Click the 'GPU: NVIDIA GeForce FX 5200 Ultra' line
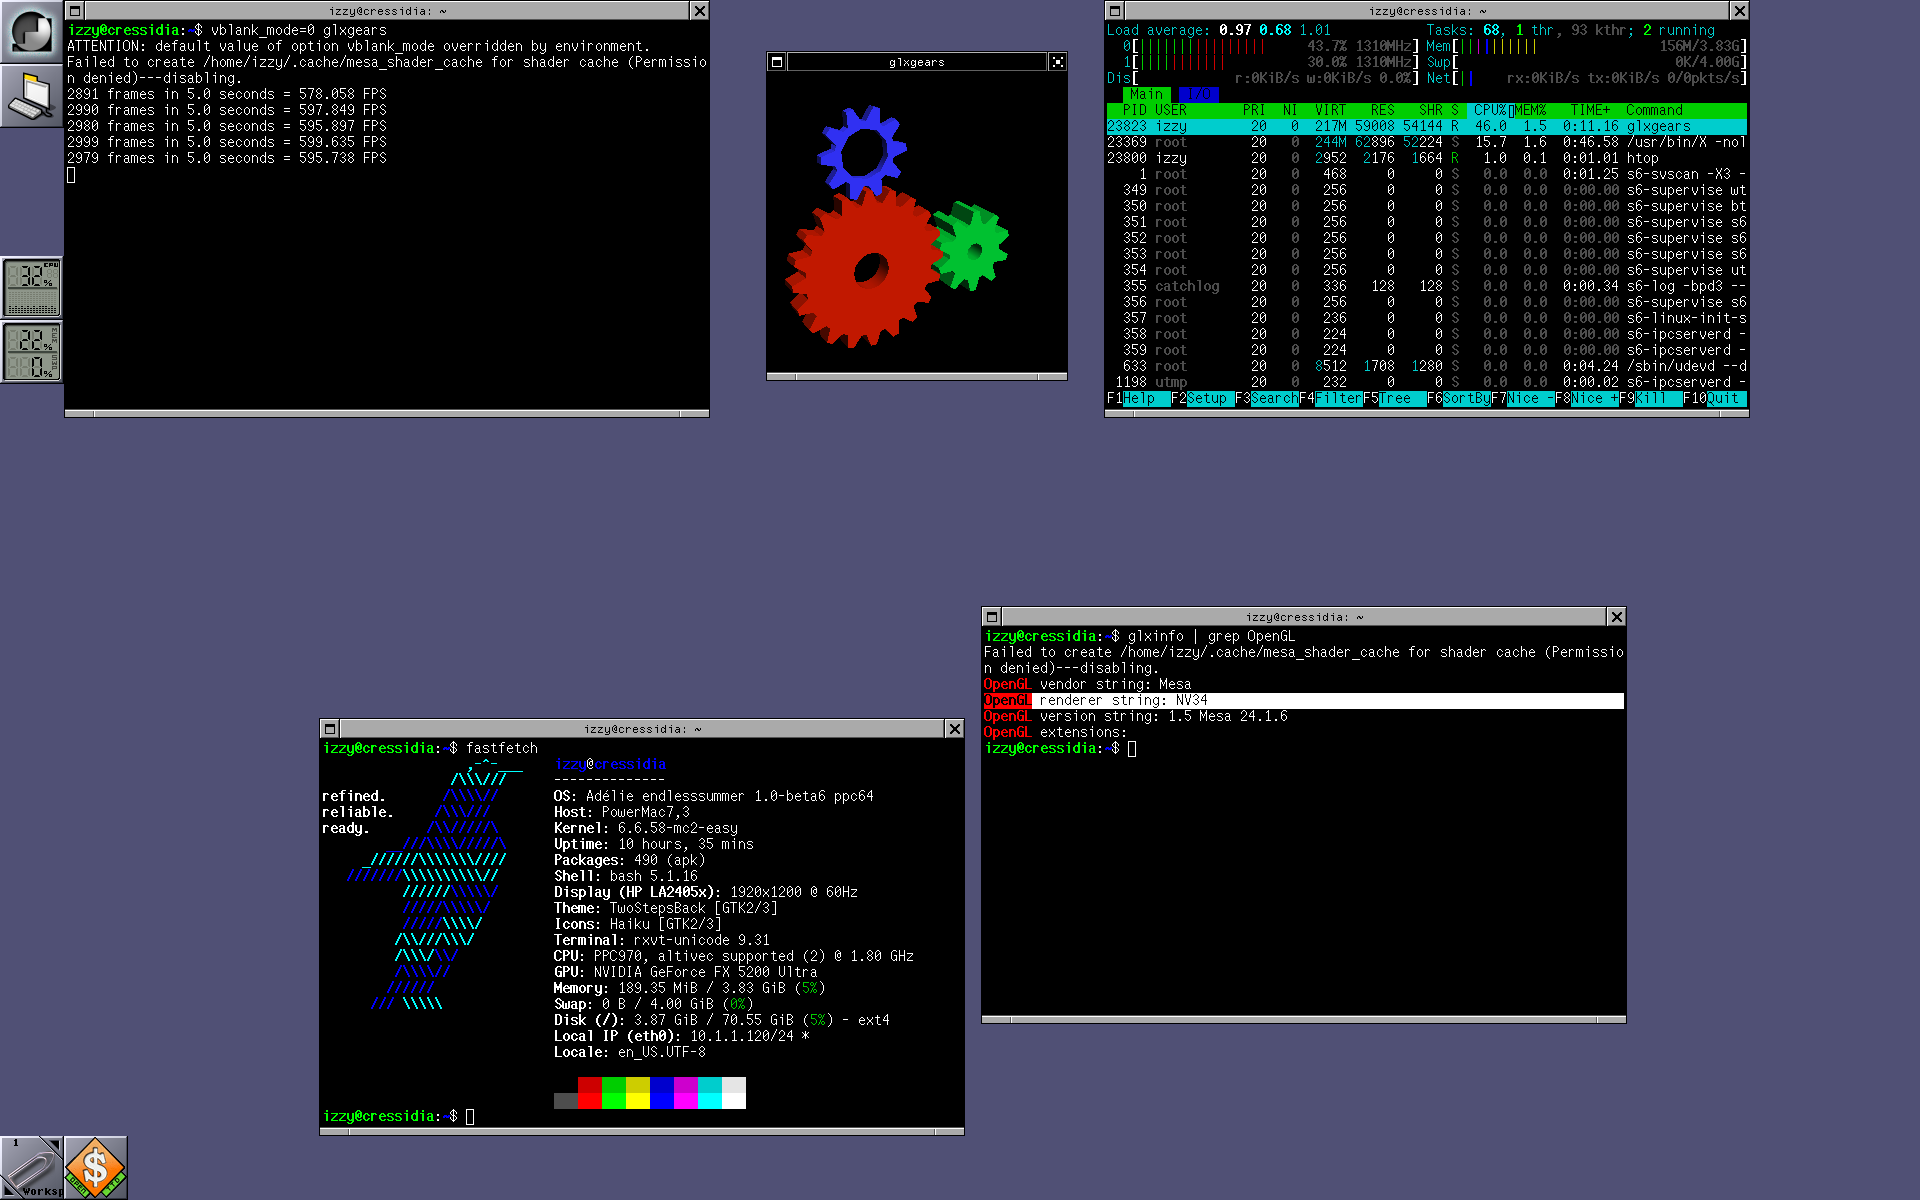 pos(685,972)
